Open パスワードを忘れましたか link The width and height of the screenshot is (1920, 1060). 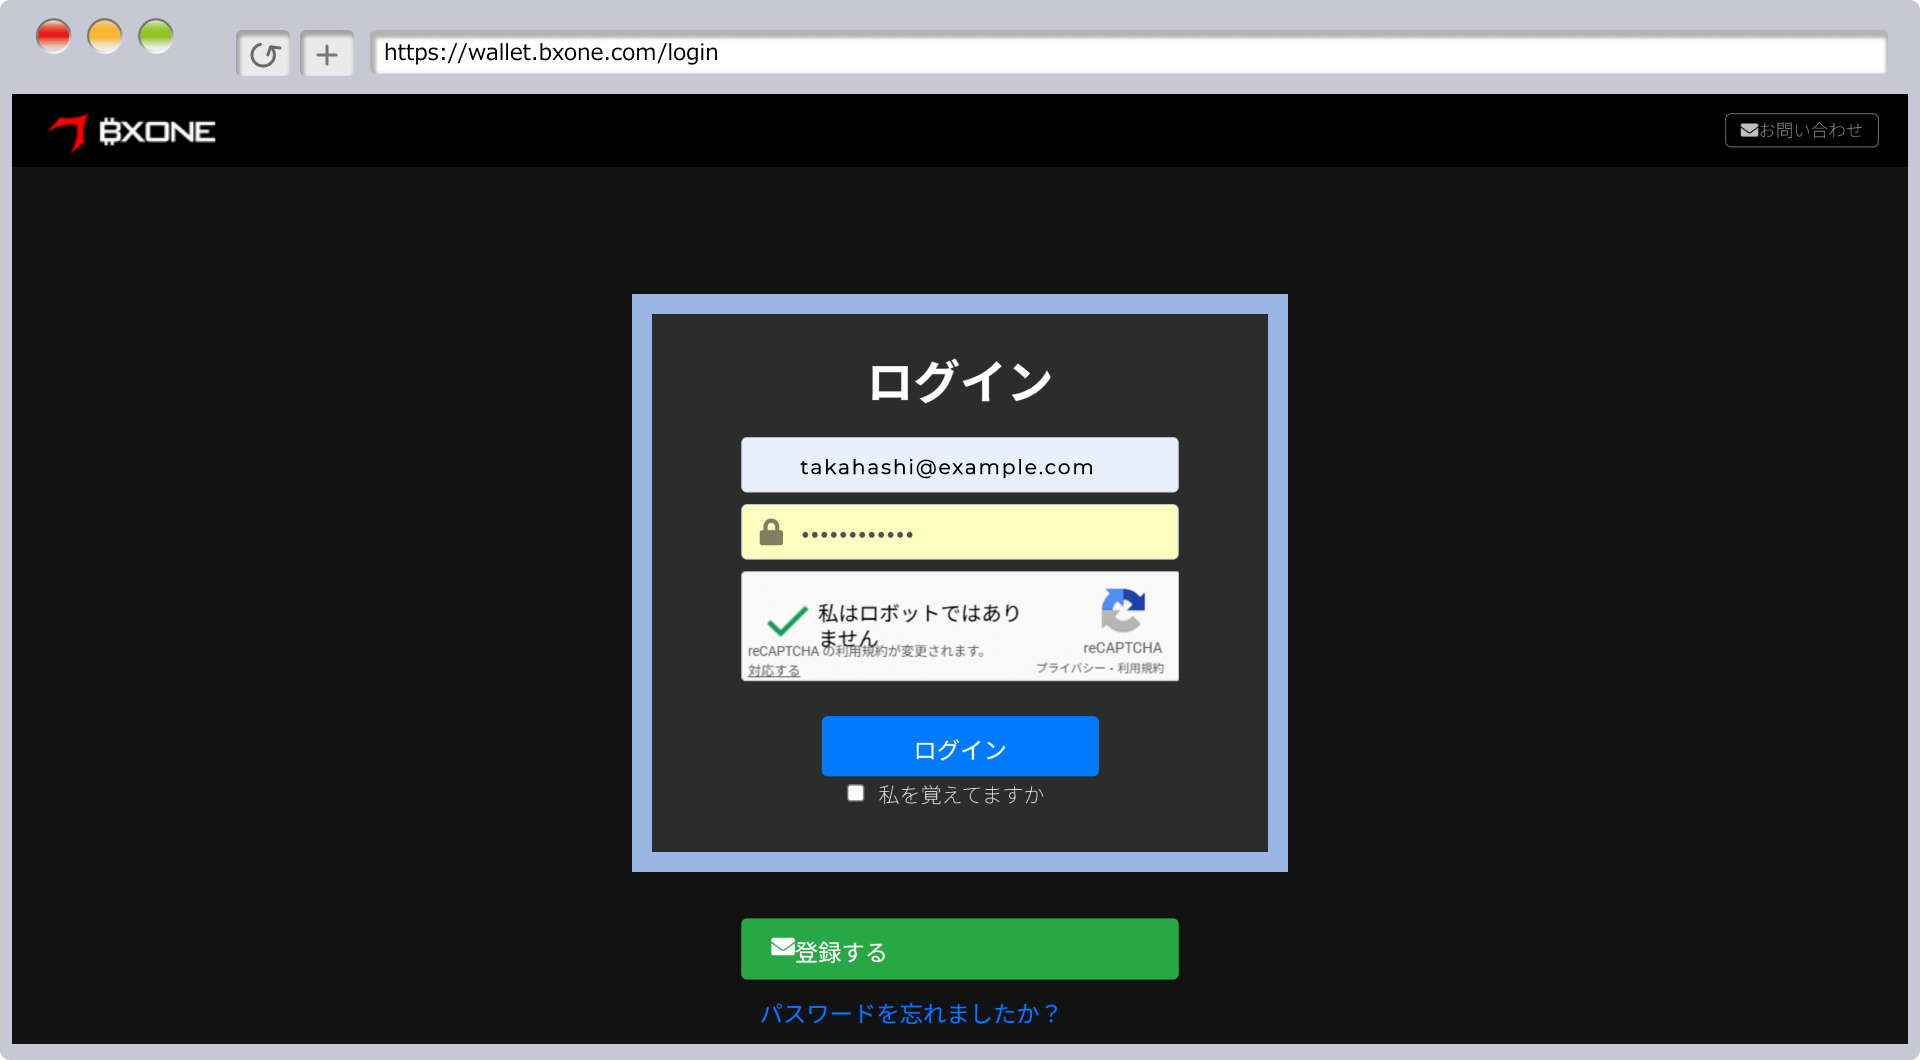(x=910, y=1012)
